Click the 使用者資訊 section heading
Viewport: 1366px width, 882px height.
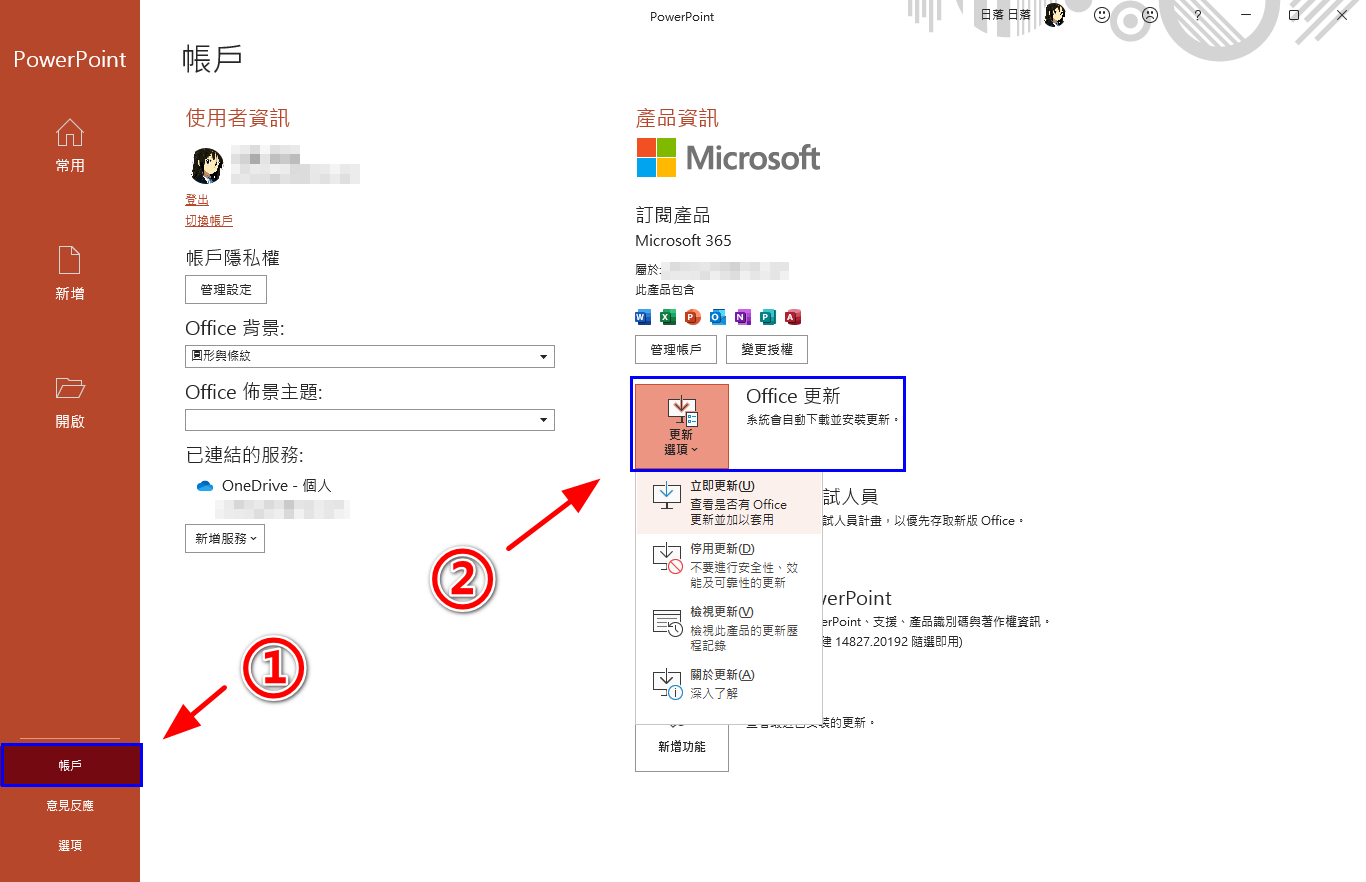[238, 119]
